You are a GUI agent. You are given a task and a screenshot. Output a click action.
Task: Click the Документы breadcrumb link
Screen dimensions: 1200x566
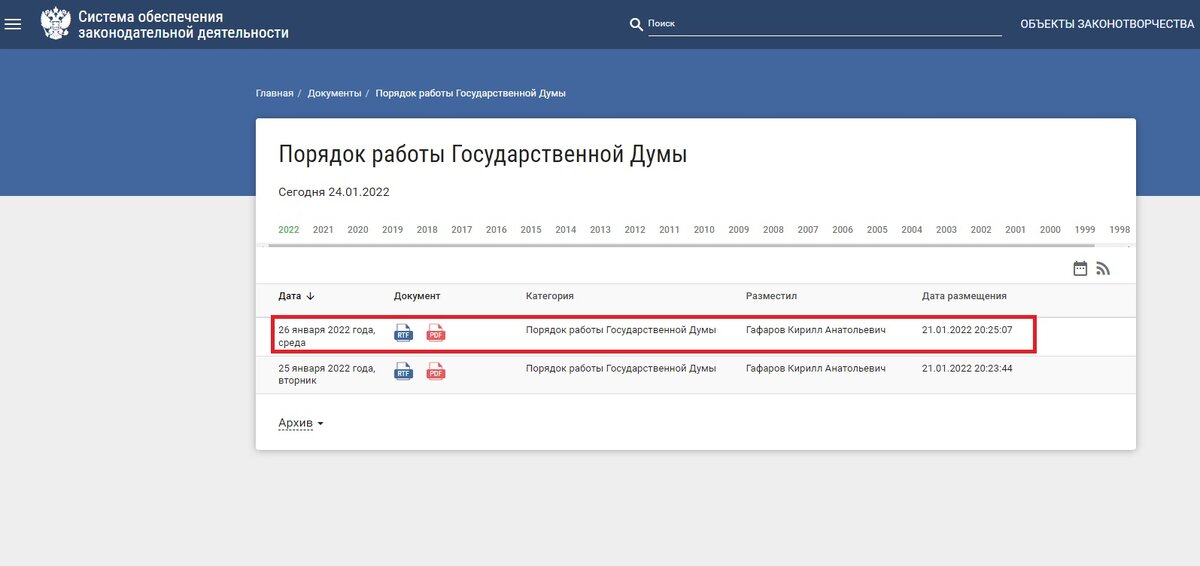(334, 93)
